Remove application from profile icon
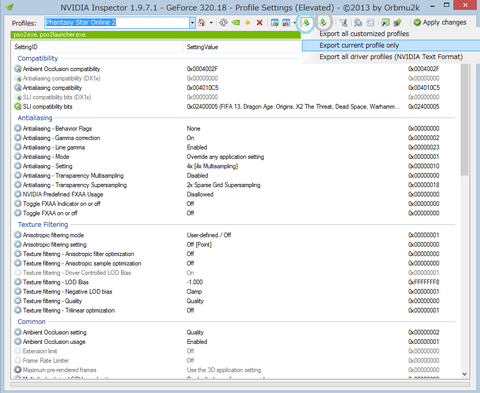480x393 pixels. [x=286, y=23]
